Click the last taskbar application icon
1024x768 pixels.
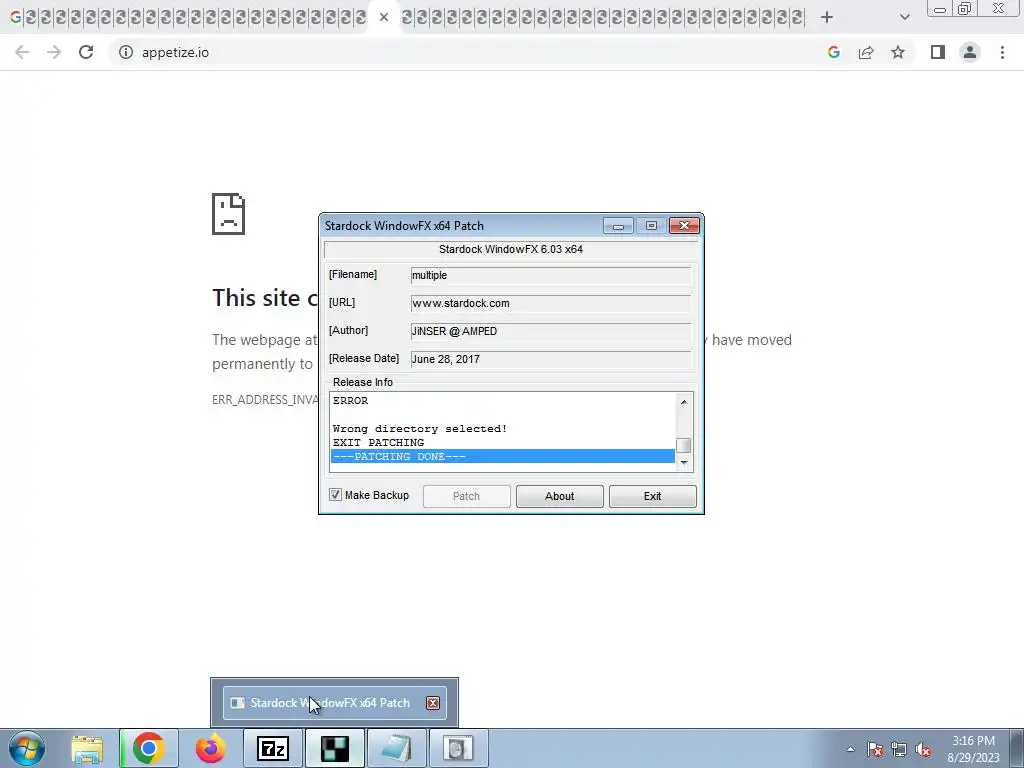pos(458,748)
